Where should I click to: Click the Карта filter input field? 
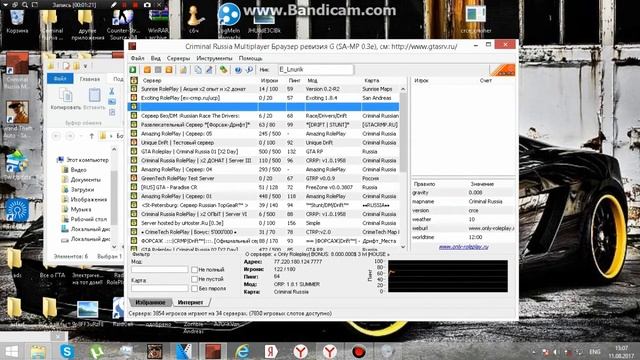coord(160,288)
